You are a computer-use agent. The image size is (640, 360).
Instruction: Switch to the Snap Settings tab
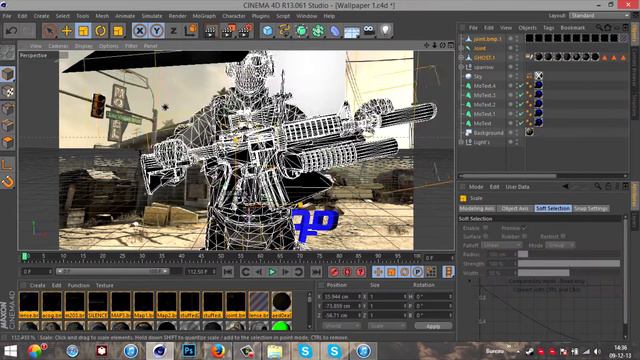[591, 209]
